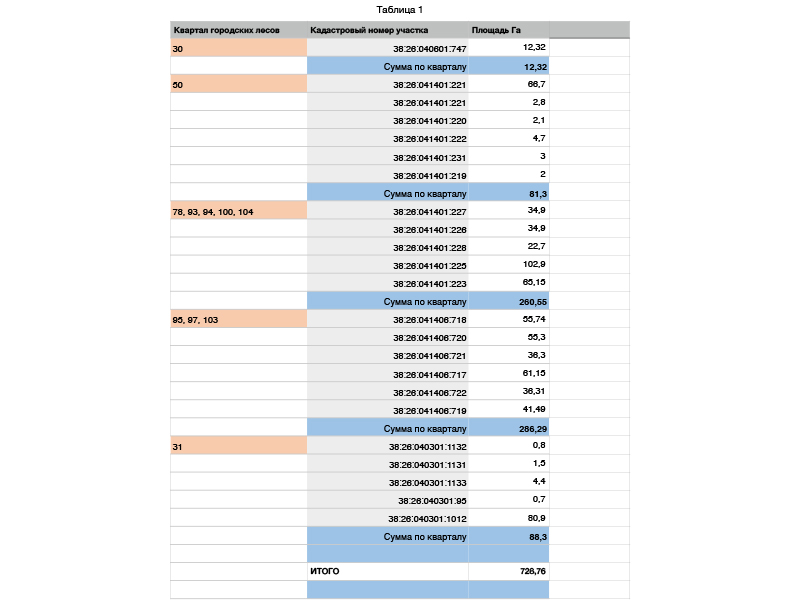Select the ИТОГО label cell
800x600 pixels.
tap(388, 571)
